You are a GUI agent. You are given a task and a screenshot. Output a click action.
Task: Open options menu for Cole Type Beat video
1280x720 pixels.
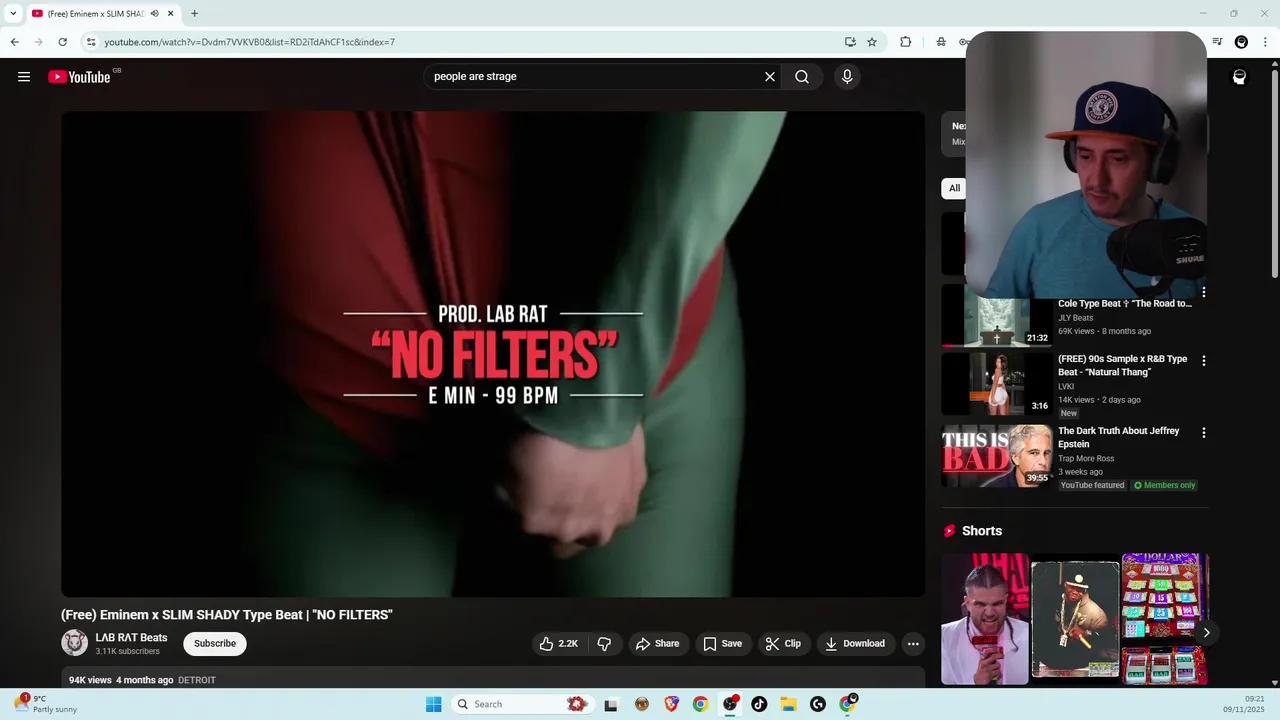[1204, 292]
